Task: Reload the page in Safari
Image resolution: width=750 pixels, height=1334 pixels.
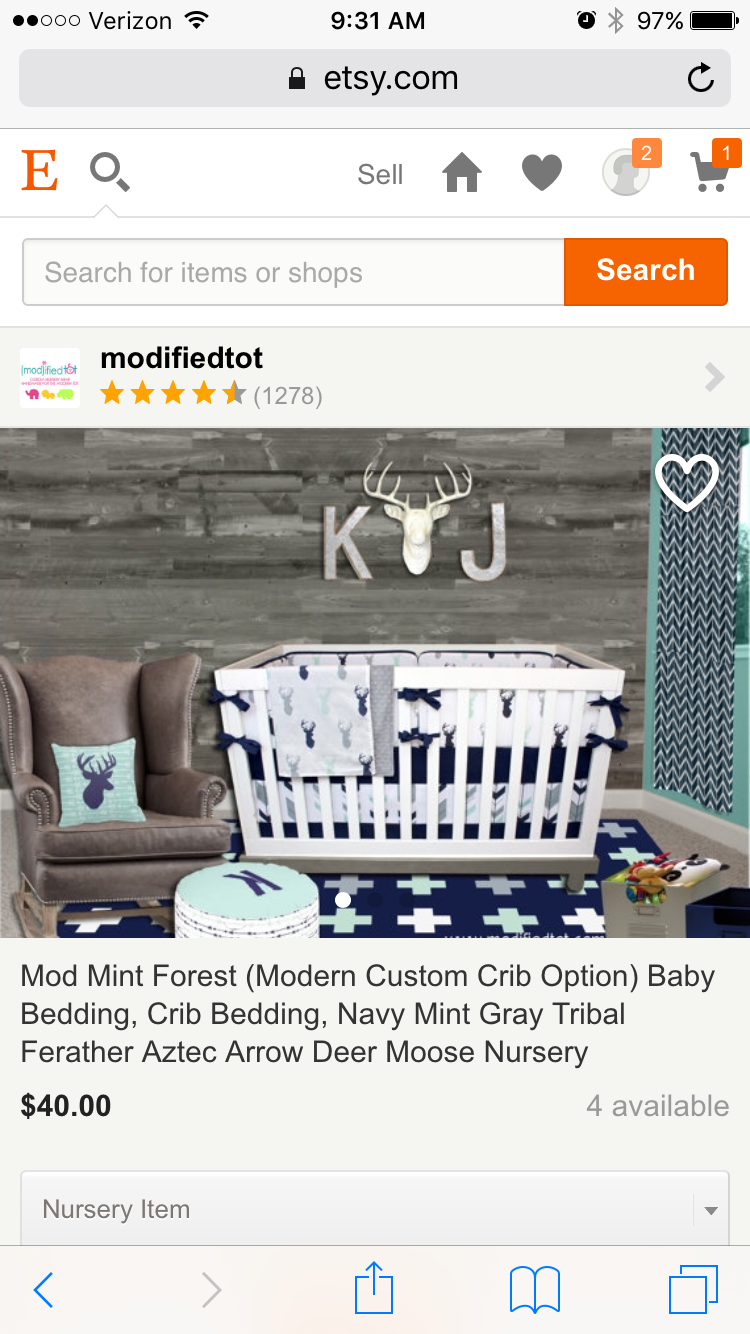Action: pyautogui.click(x=701, y=78)
